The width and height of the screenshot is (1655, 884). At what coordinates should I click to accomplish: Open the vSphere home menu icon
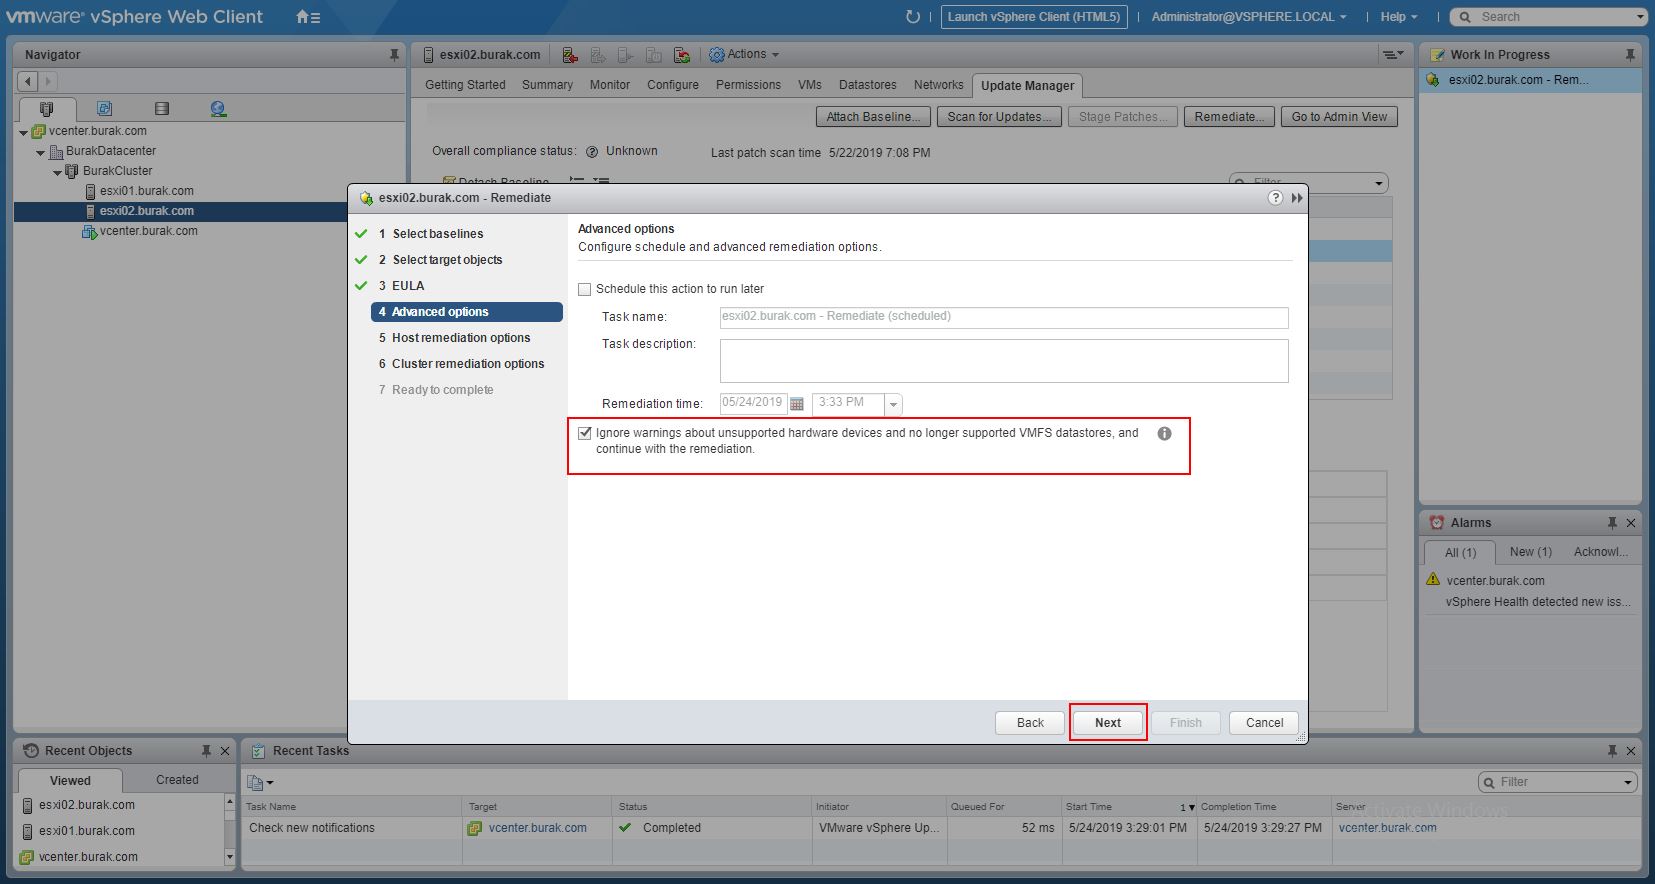click(308, 17)
